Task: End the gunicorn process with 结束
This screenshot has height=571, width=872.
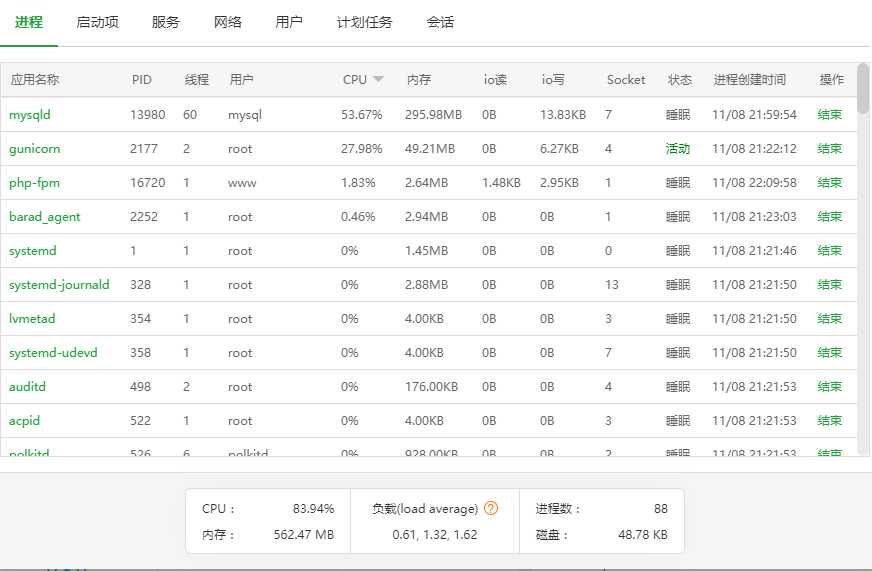Action: click(x=830, y=148)
